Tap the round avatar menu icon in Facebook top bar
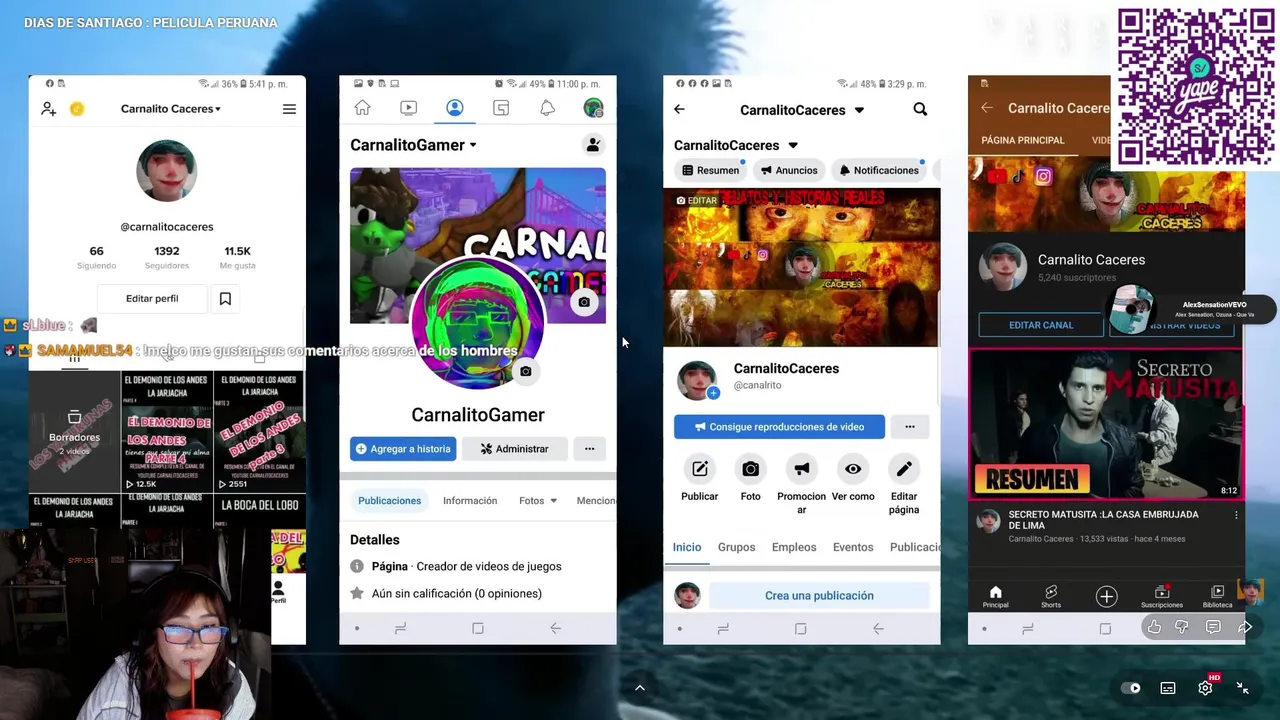Image resolution: width=1280 pixels, height=720 pixels. click(x=593, y=108)
